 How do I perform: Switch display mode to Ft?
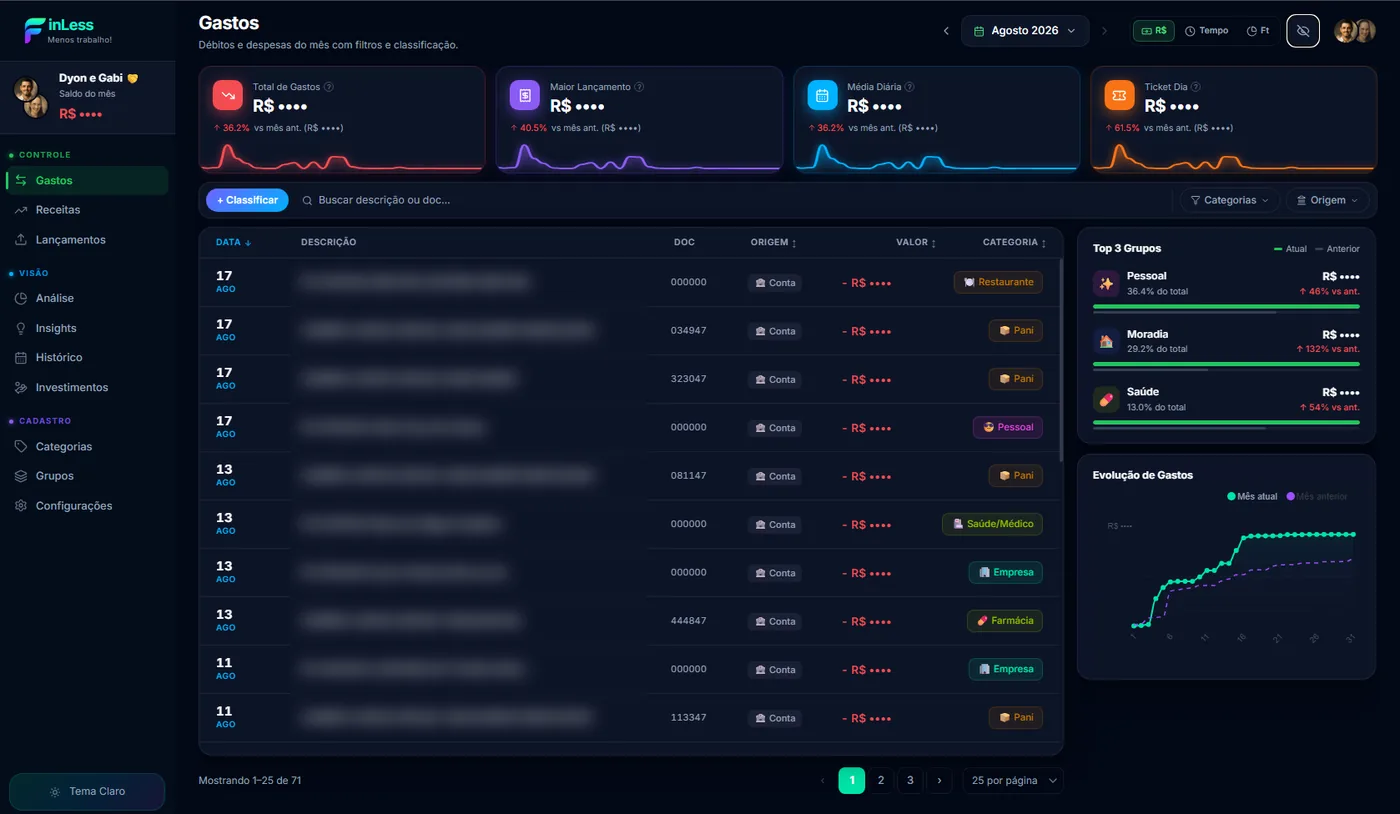pos(1258,31)
